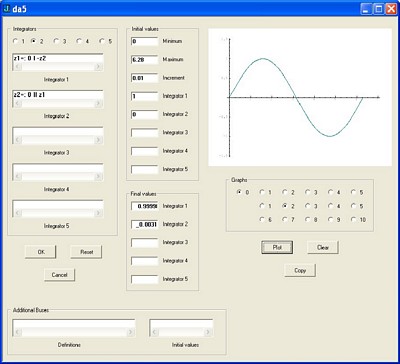400x364 pixels.
Task: Click the Minimum initial value field
Action: coord(145,41)
